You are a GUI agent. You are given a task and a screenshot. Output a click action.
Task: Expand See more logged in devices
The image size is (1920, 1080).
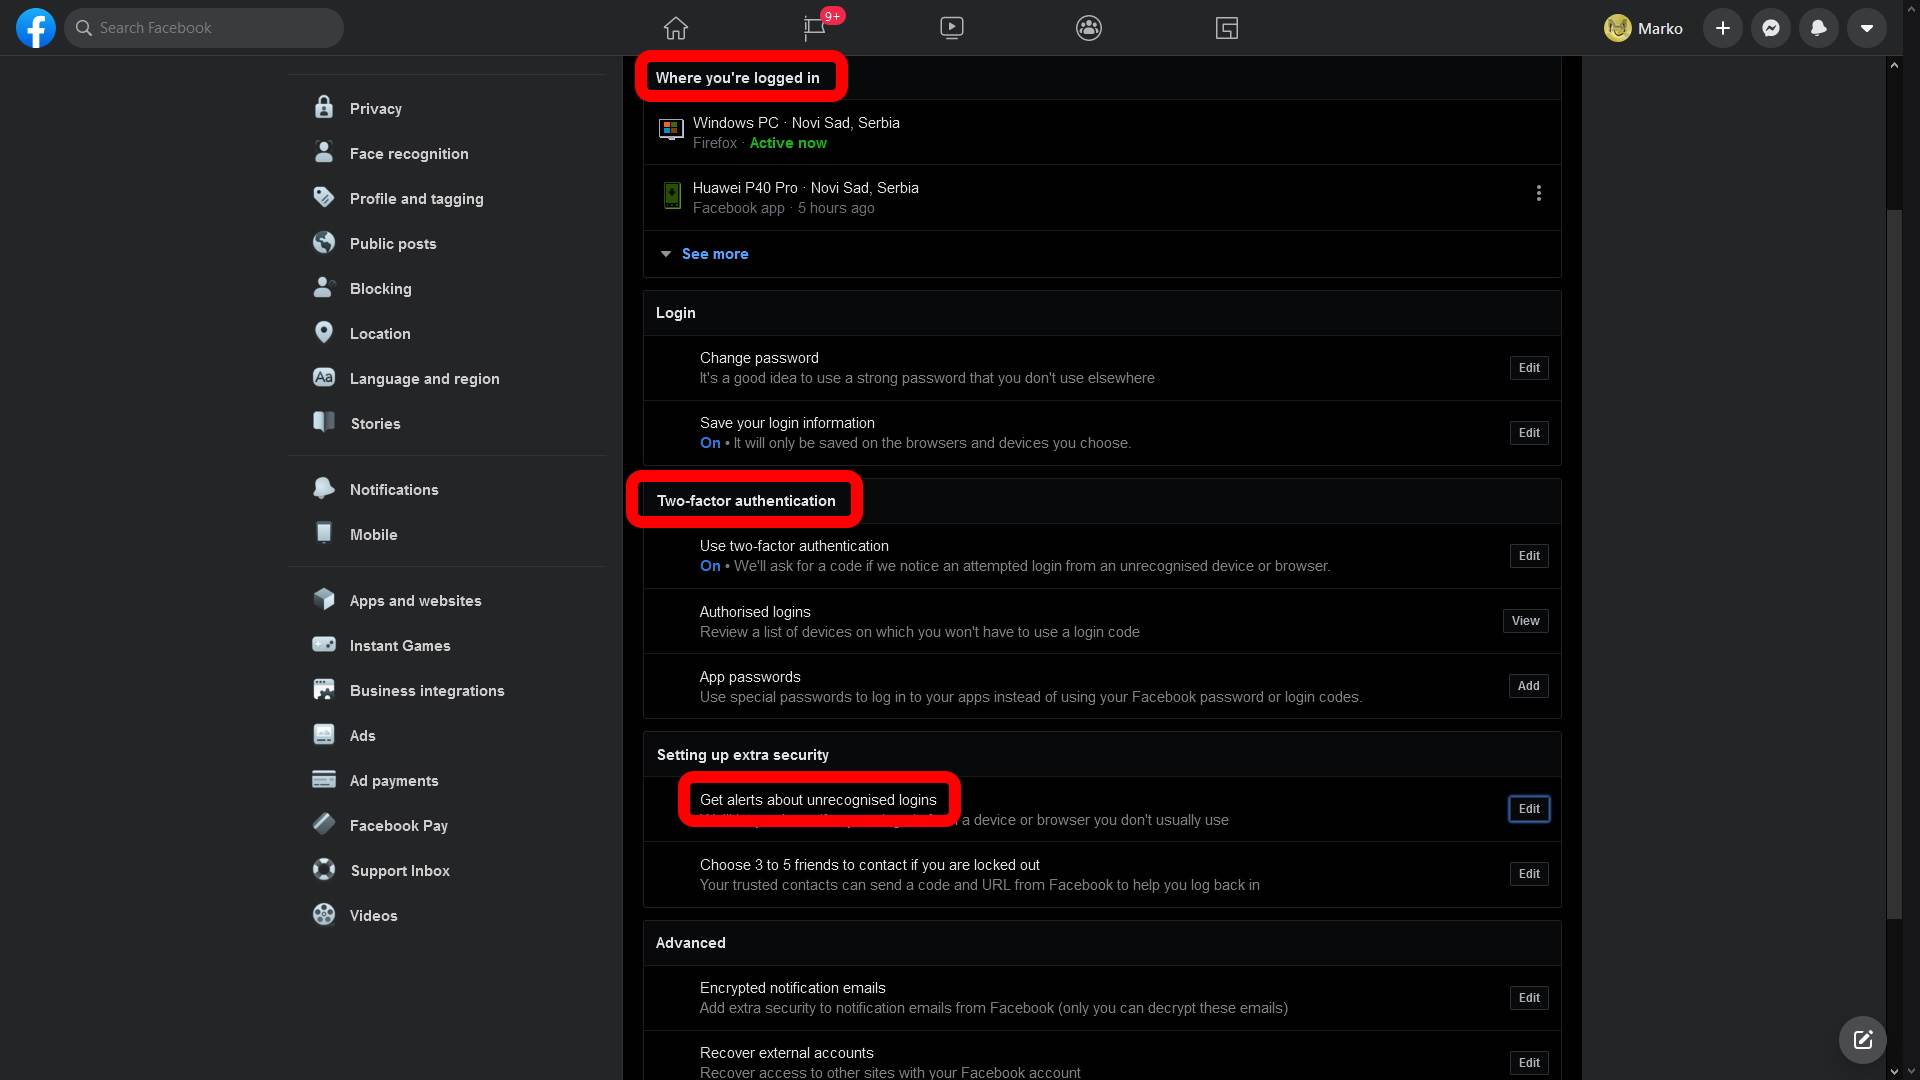click(714, 254)
